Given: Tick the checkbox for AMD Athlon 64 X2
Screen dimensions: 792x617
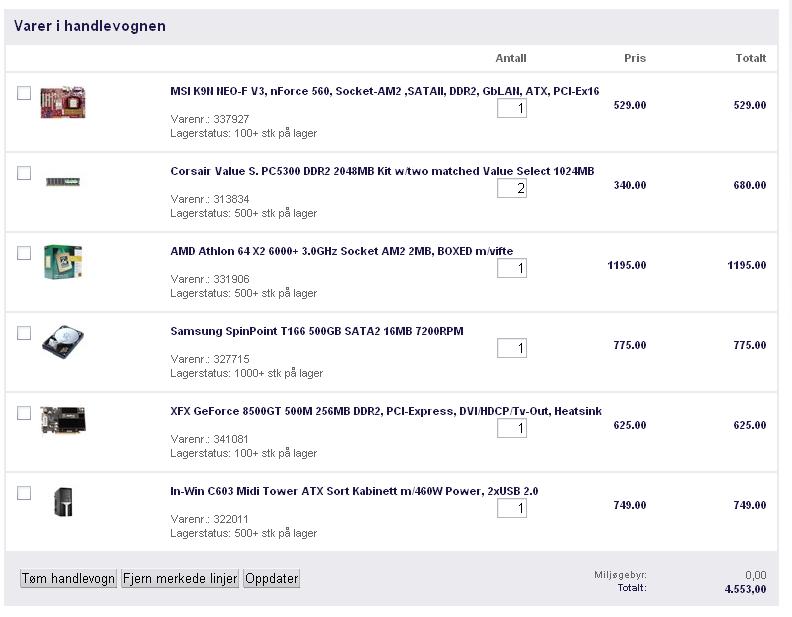Looking at the screenshot, I should (24, 253).
